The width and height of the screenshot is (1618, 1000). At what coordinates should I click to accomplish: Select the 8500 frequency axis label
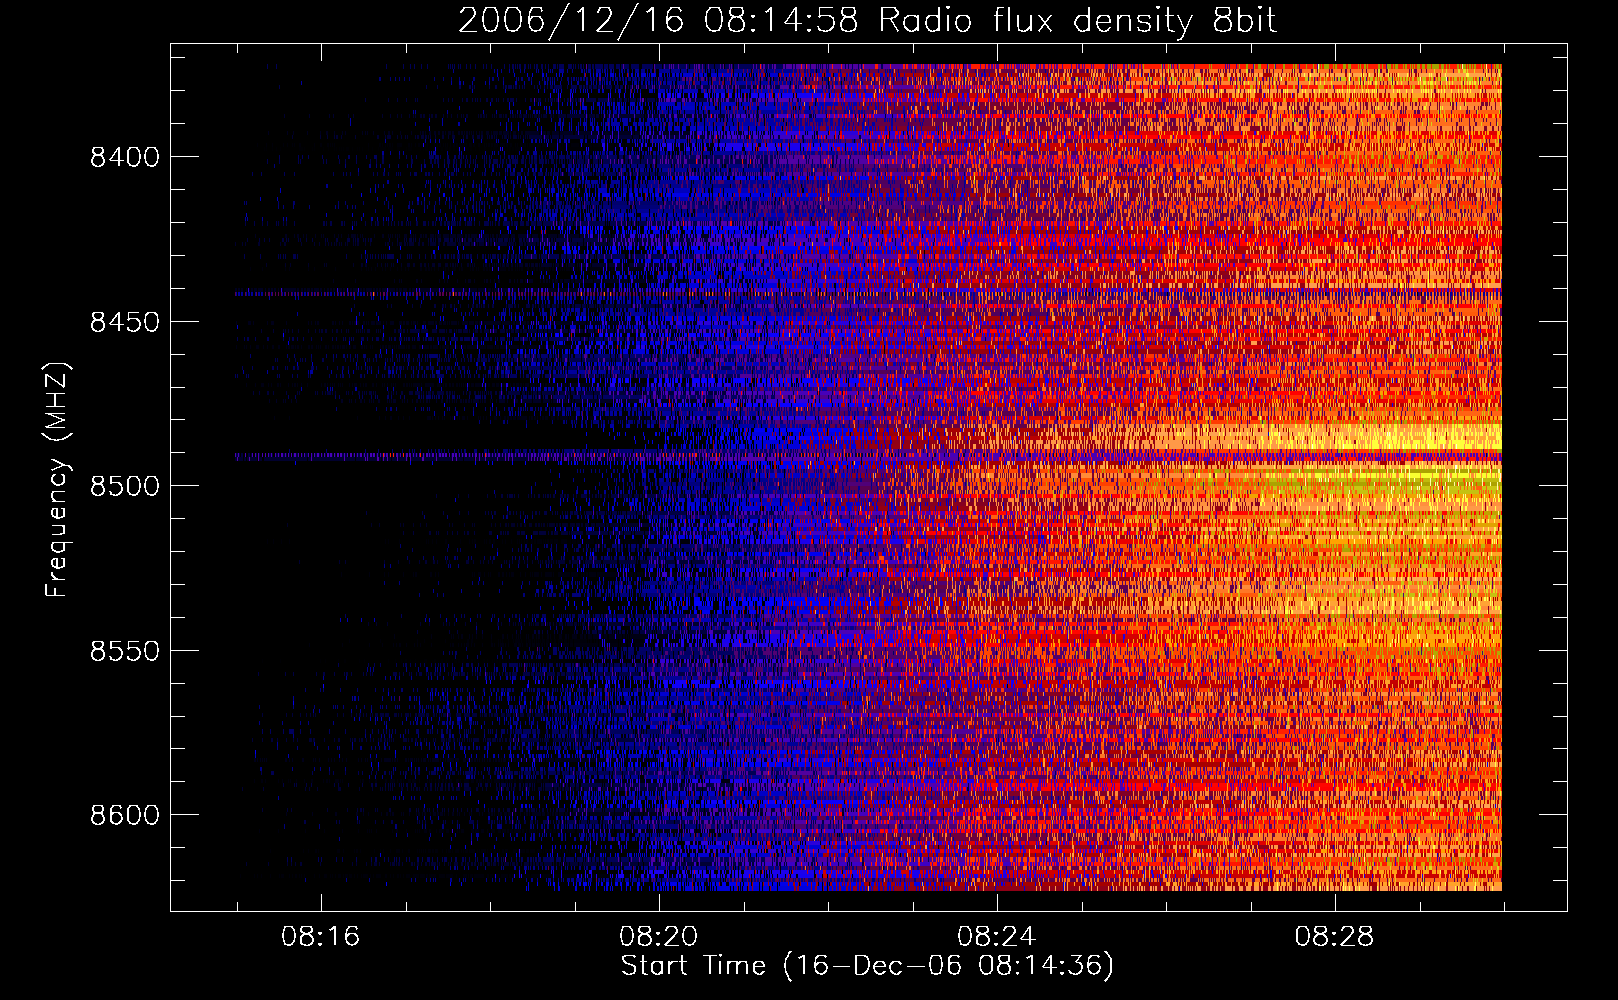(125, 486)
